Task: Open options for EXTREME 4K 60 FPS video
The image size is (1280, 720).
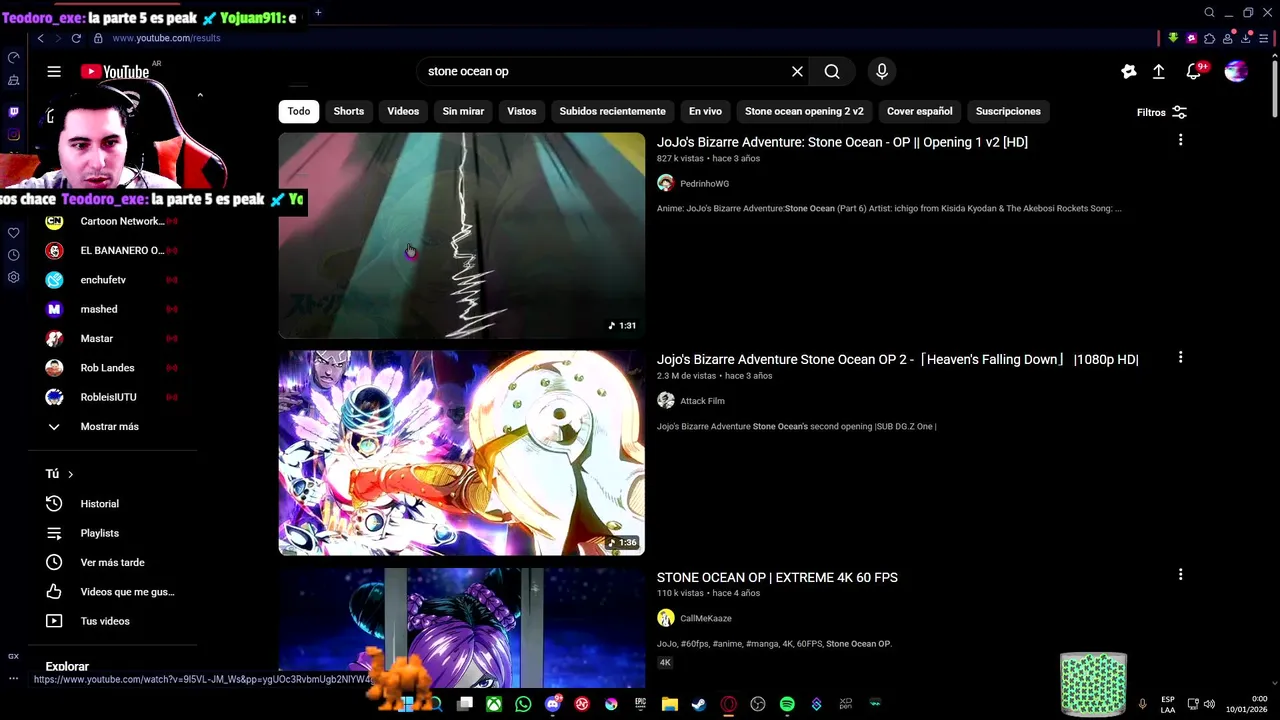Action: [1180, 574]
